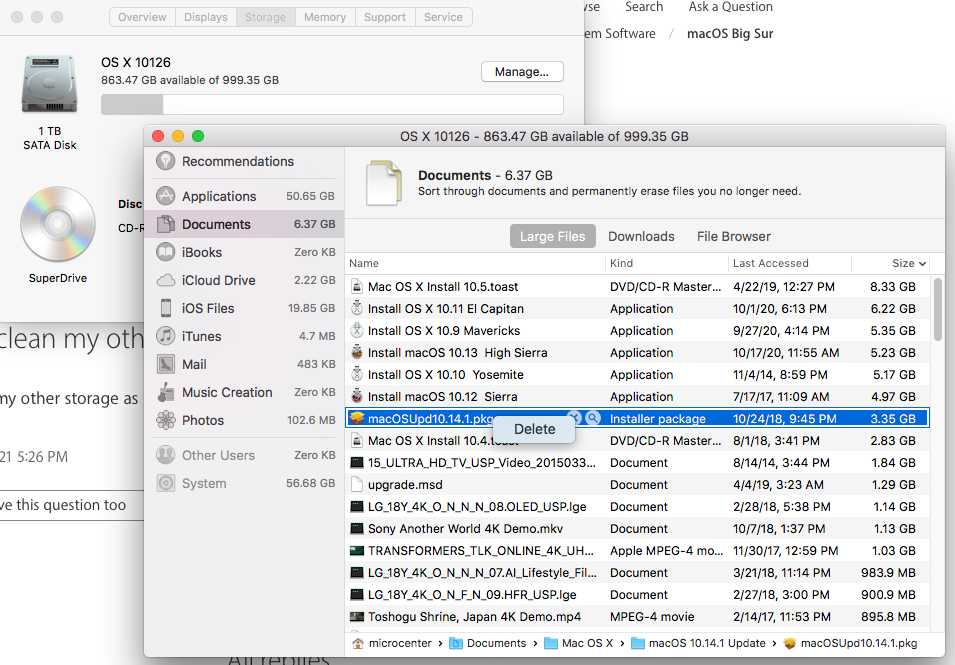Switch to the Large Files tab
Image resolution: width=955 pixels, height=665 pixels.
(x=552, y=236)
